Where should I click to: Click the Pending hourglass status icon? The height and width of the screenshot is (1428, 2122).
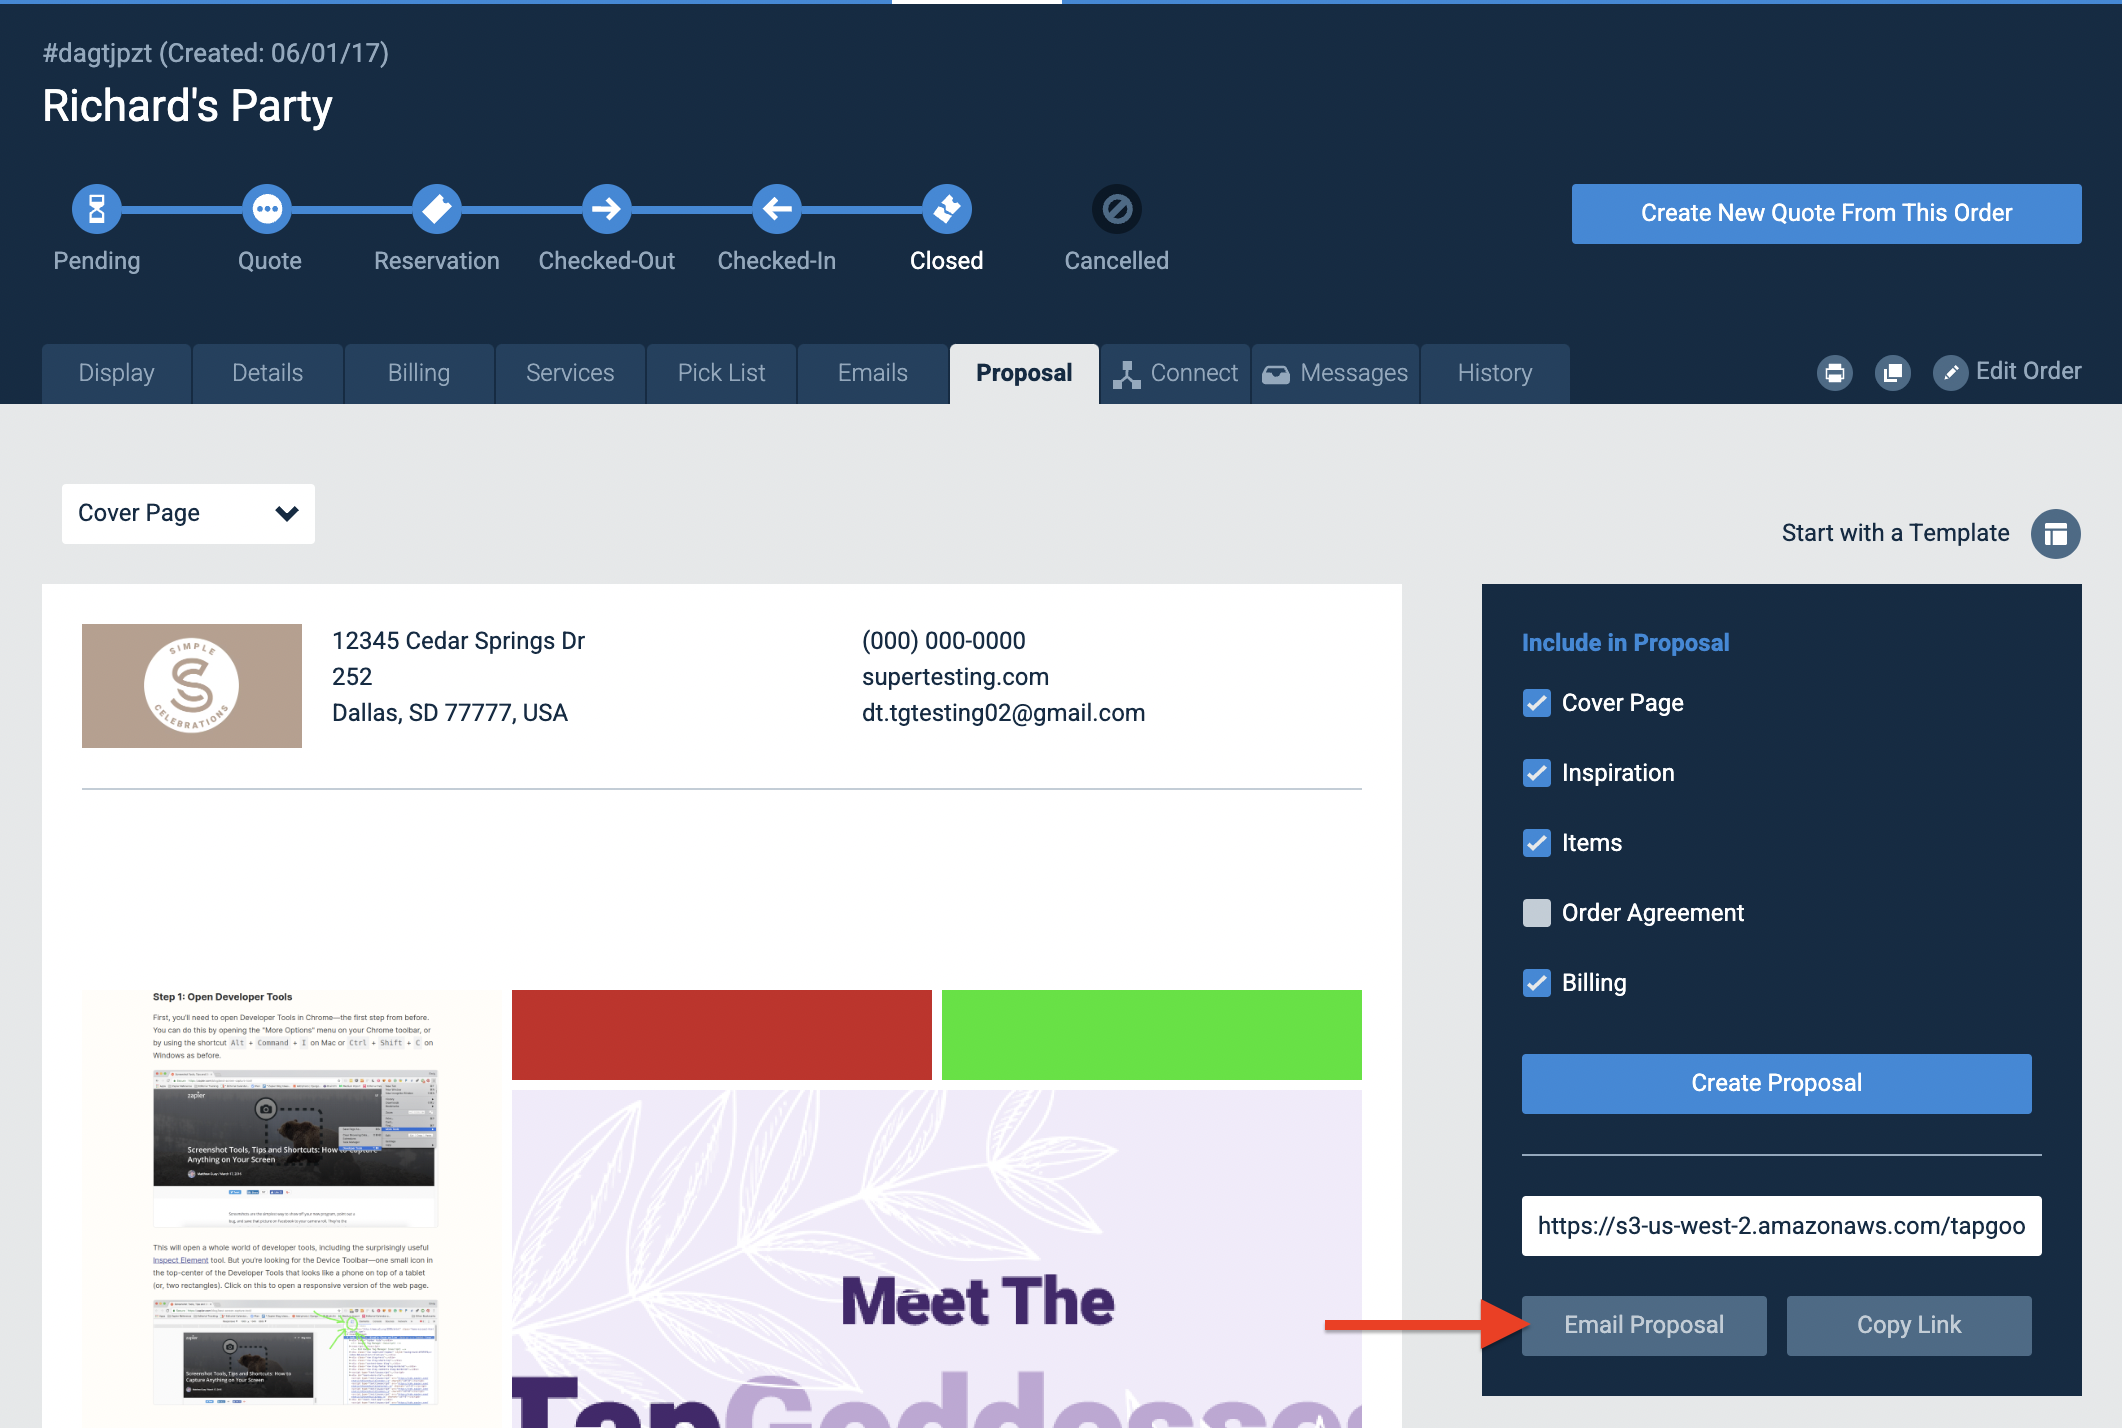click(x=97, y=209)
